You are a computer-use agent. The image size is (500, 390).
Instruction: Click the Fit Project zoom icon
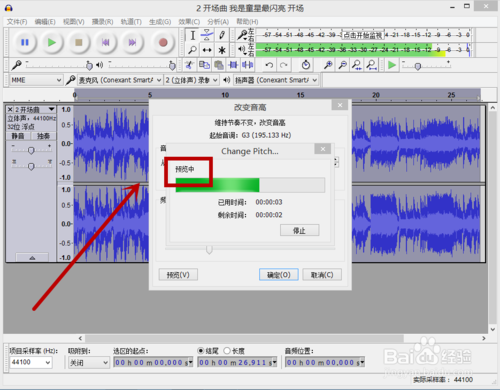pos(371,65)
